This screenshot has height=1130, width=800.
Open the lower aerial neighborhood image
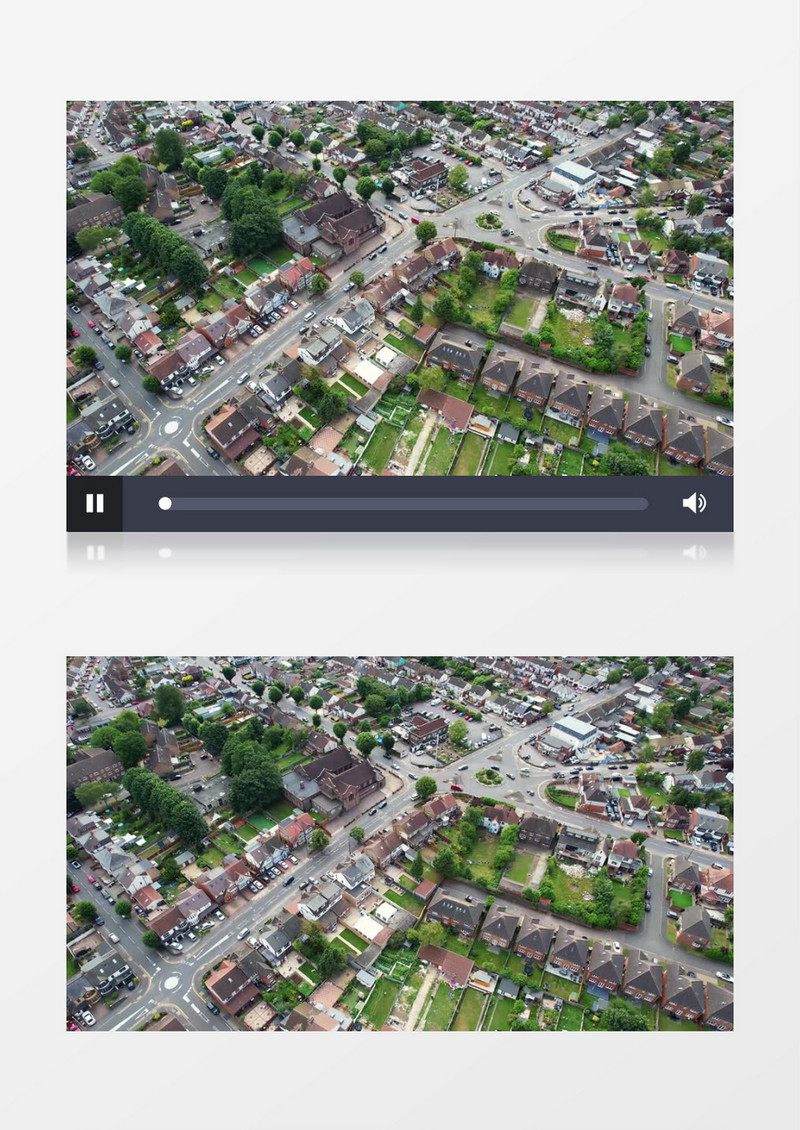400,843
